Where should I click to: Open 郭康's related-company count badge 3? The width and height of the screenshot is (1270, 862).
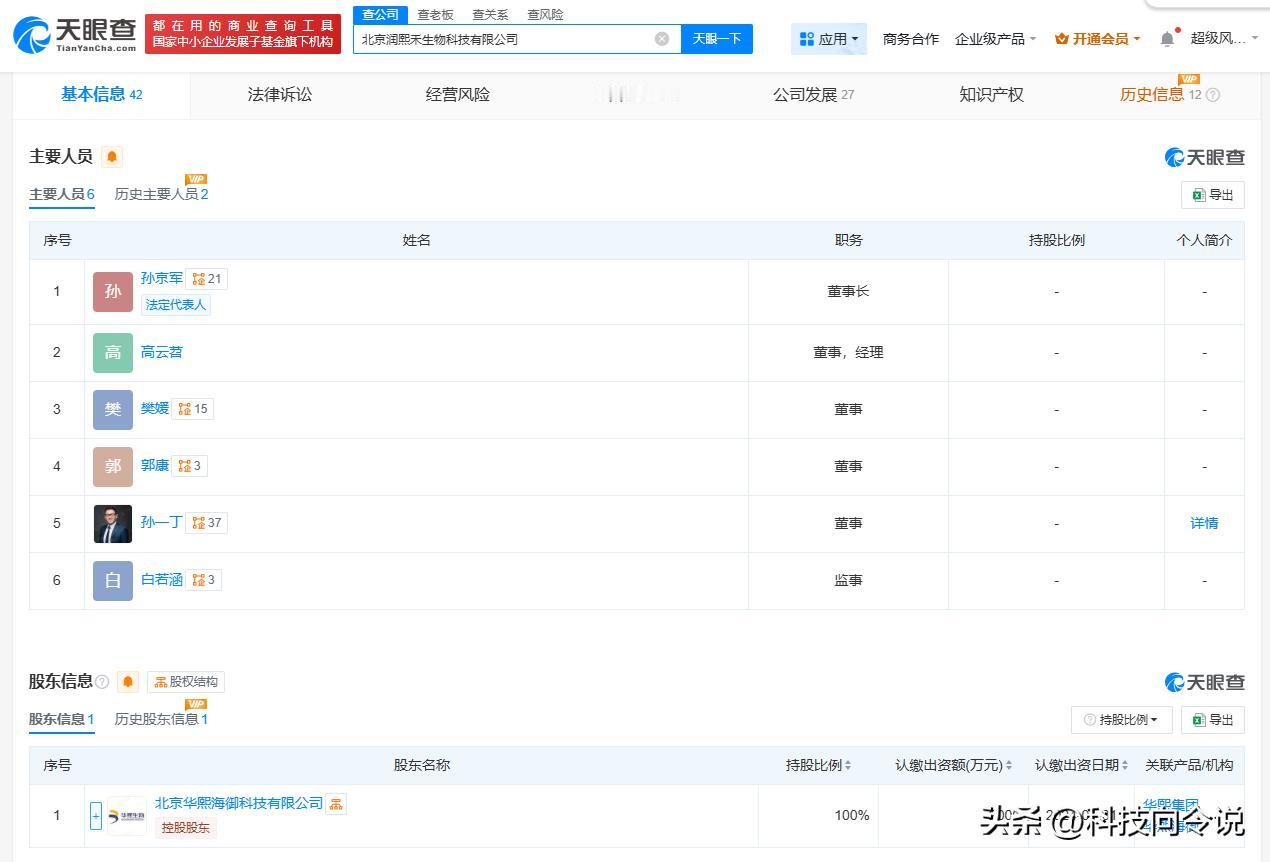pos(189,466)
